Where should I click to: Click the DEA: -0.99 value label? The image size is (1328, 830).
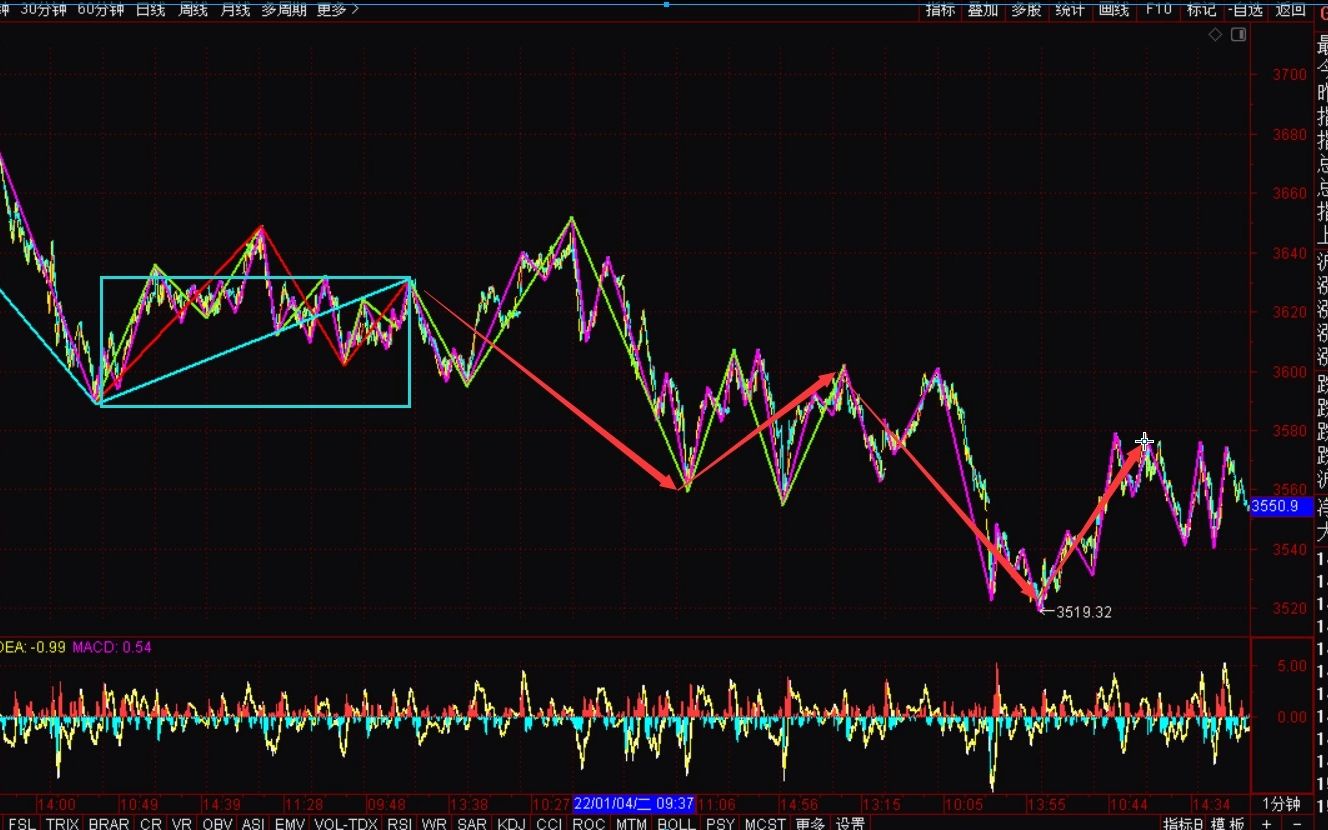pyautogui.click(x=33, y=647)
